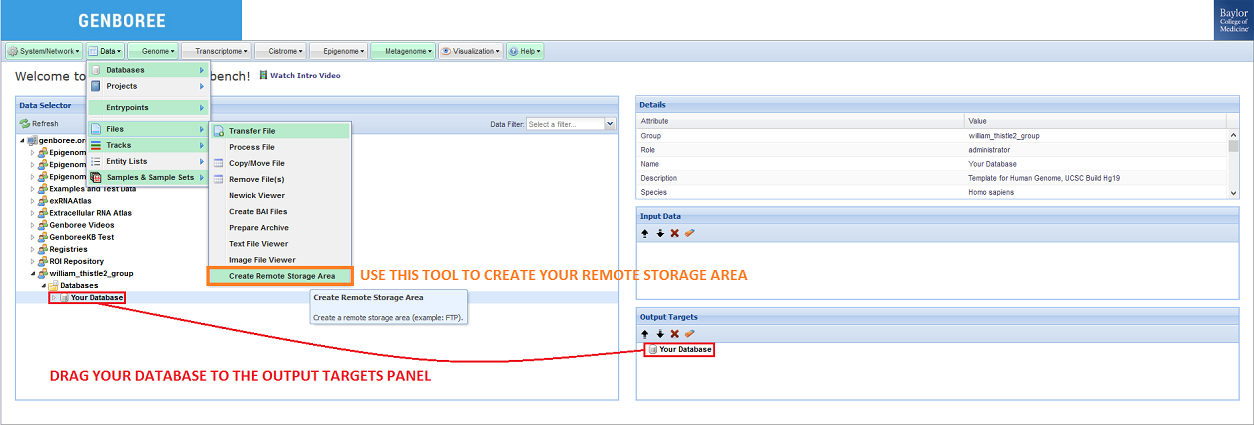
Task: Open the Visualization toolbar menu
Action: click(470, 51)
